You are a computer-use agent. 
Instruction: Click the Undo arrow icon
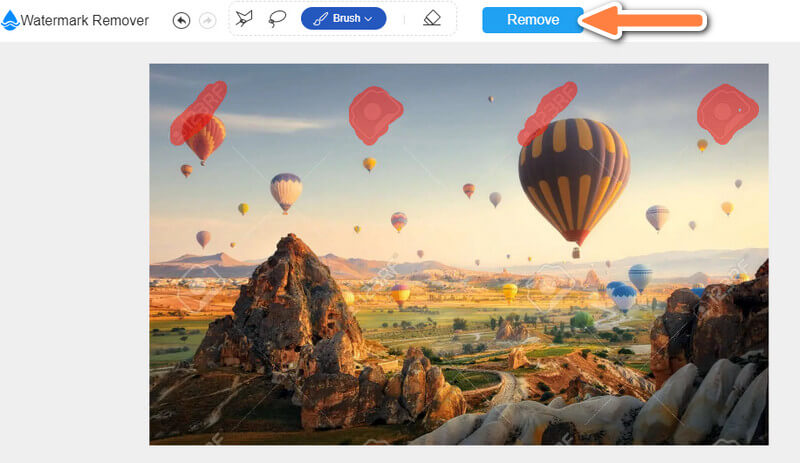tap(181, 20)
